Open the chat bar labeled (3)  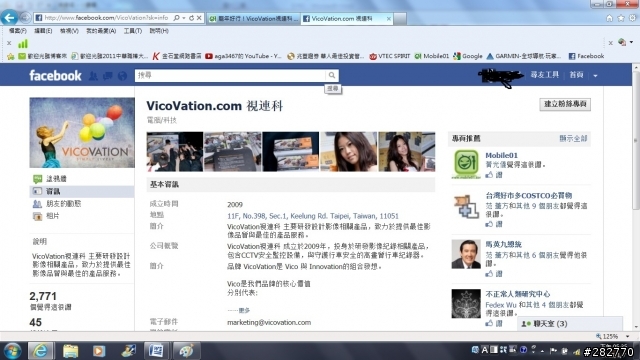click(x=570, y=324)
